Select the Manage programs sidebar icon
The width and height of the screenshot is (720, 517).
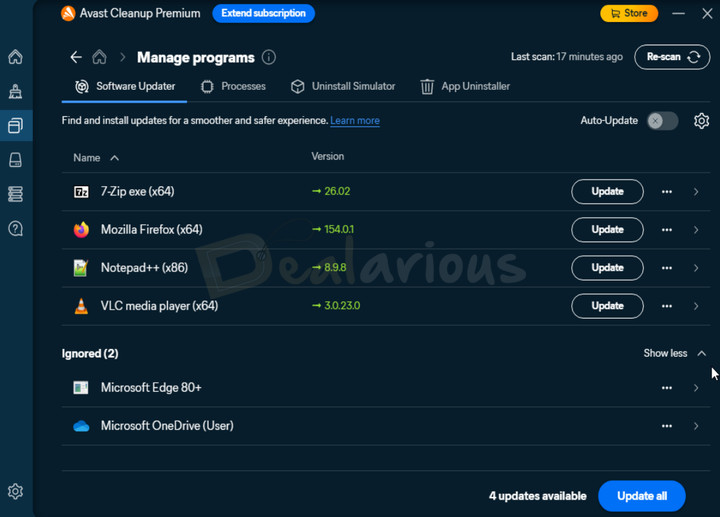pos(15,125)
